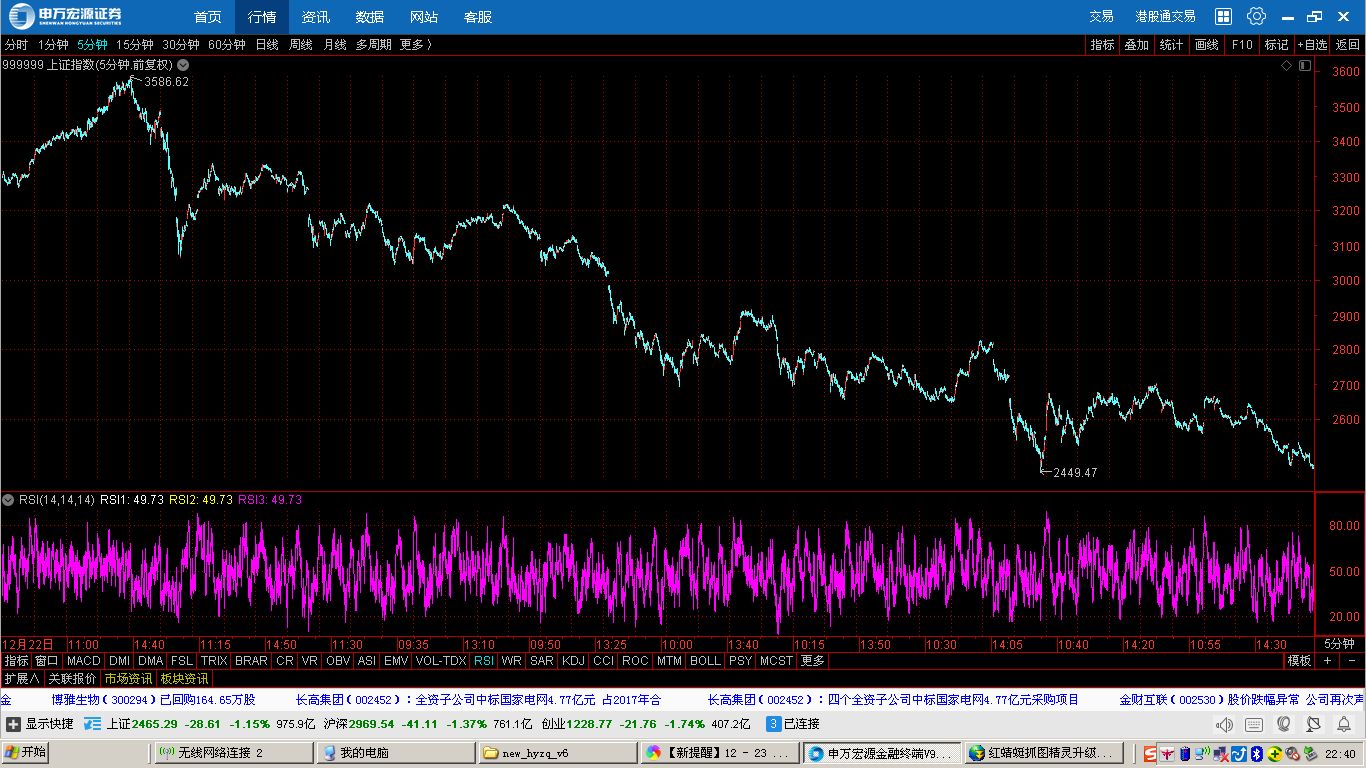Image resolution: width=1366 pixels, height=768 pixels.
Task: Open the 数据 menu
Action: pos(370,17)
